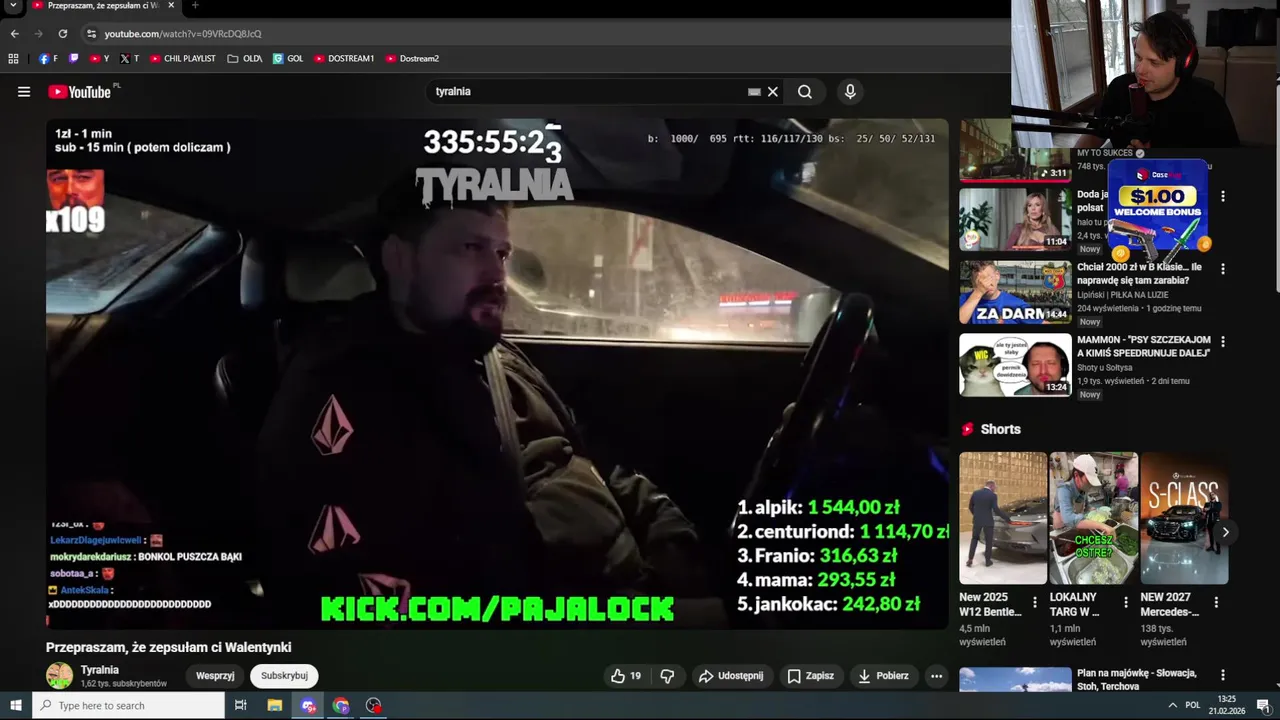Like the video with thumbs up
Viewport: 1280px width, 720px height.
pos(626,676)
